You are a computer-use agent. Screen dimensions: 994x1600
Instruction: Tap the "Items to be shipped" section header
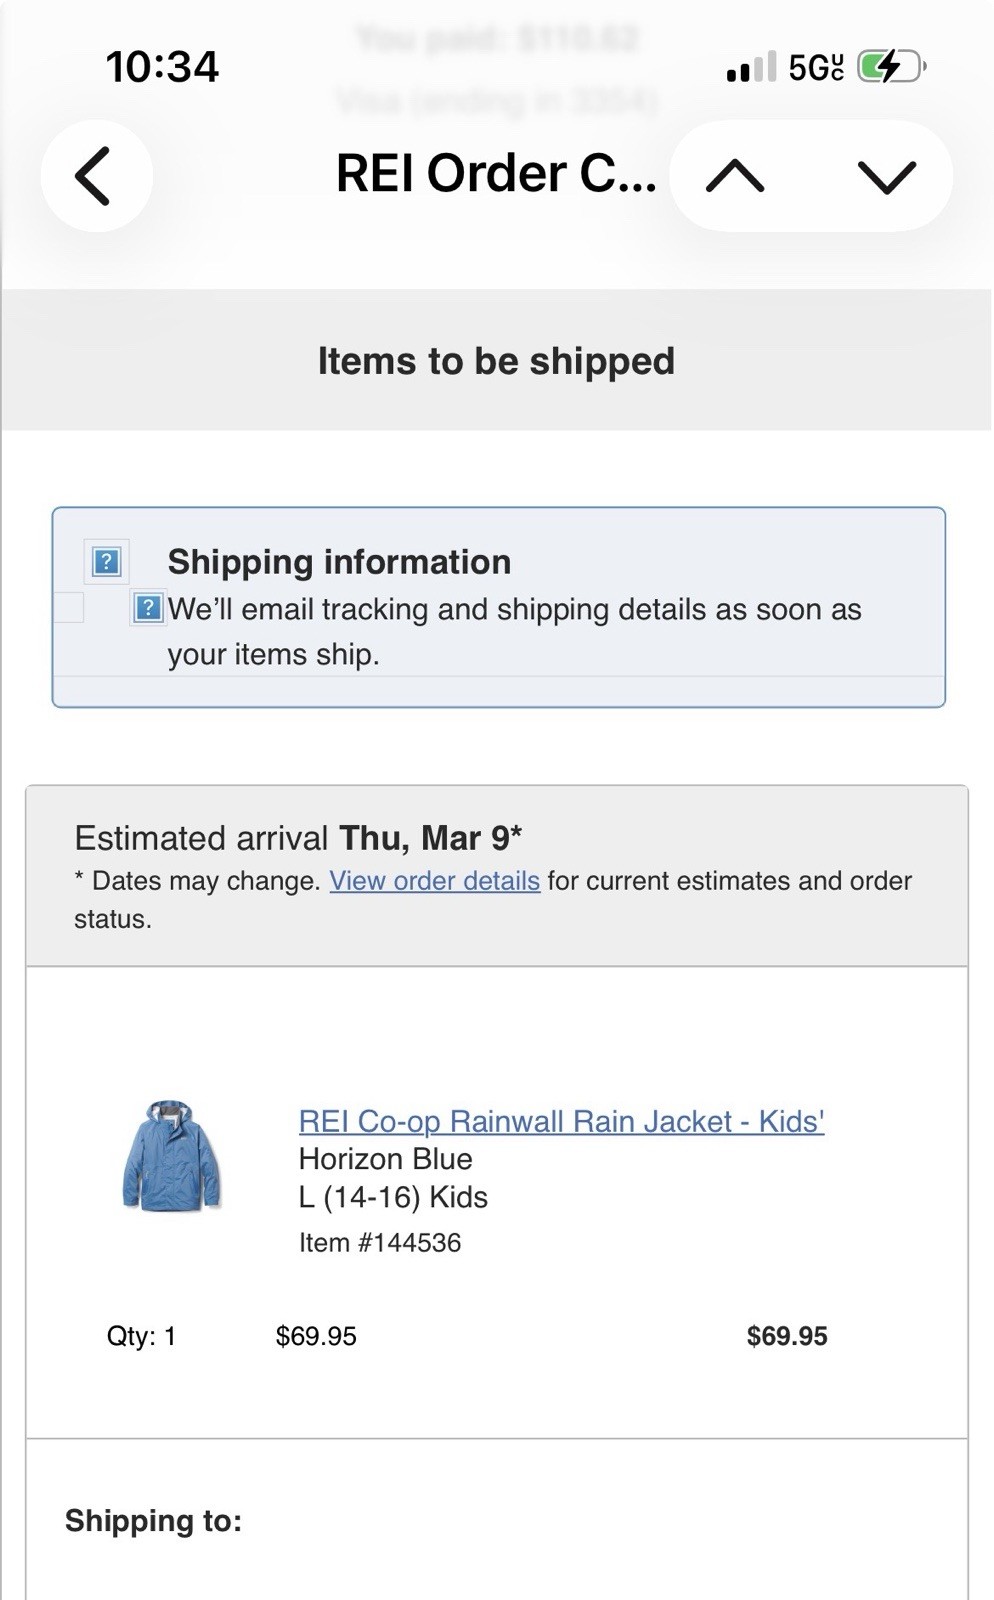[496, 361]
